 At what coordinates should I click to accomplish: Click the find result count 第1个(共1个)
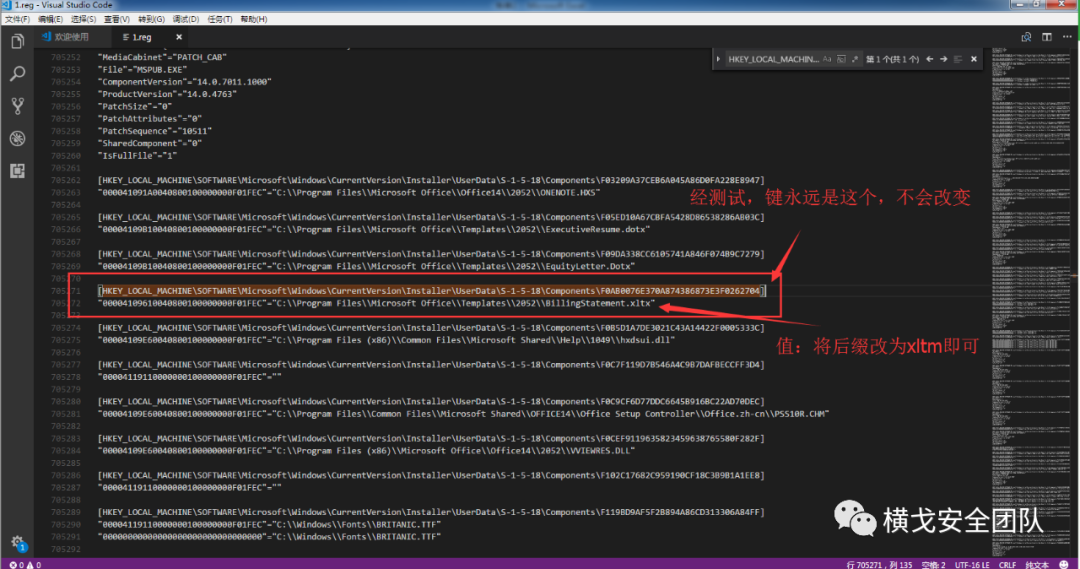click(893, 59)
